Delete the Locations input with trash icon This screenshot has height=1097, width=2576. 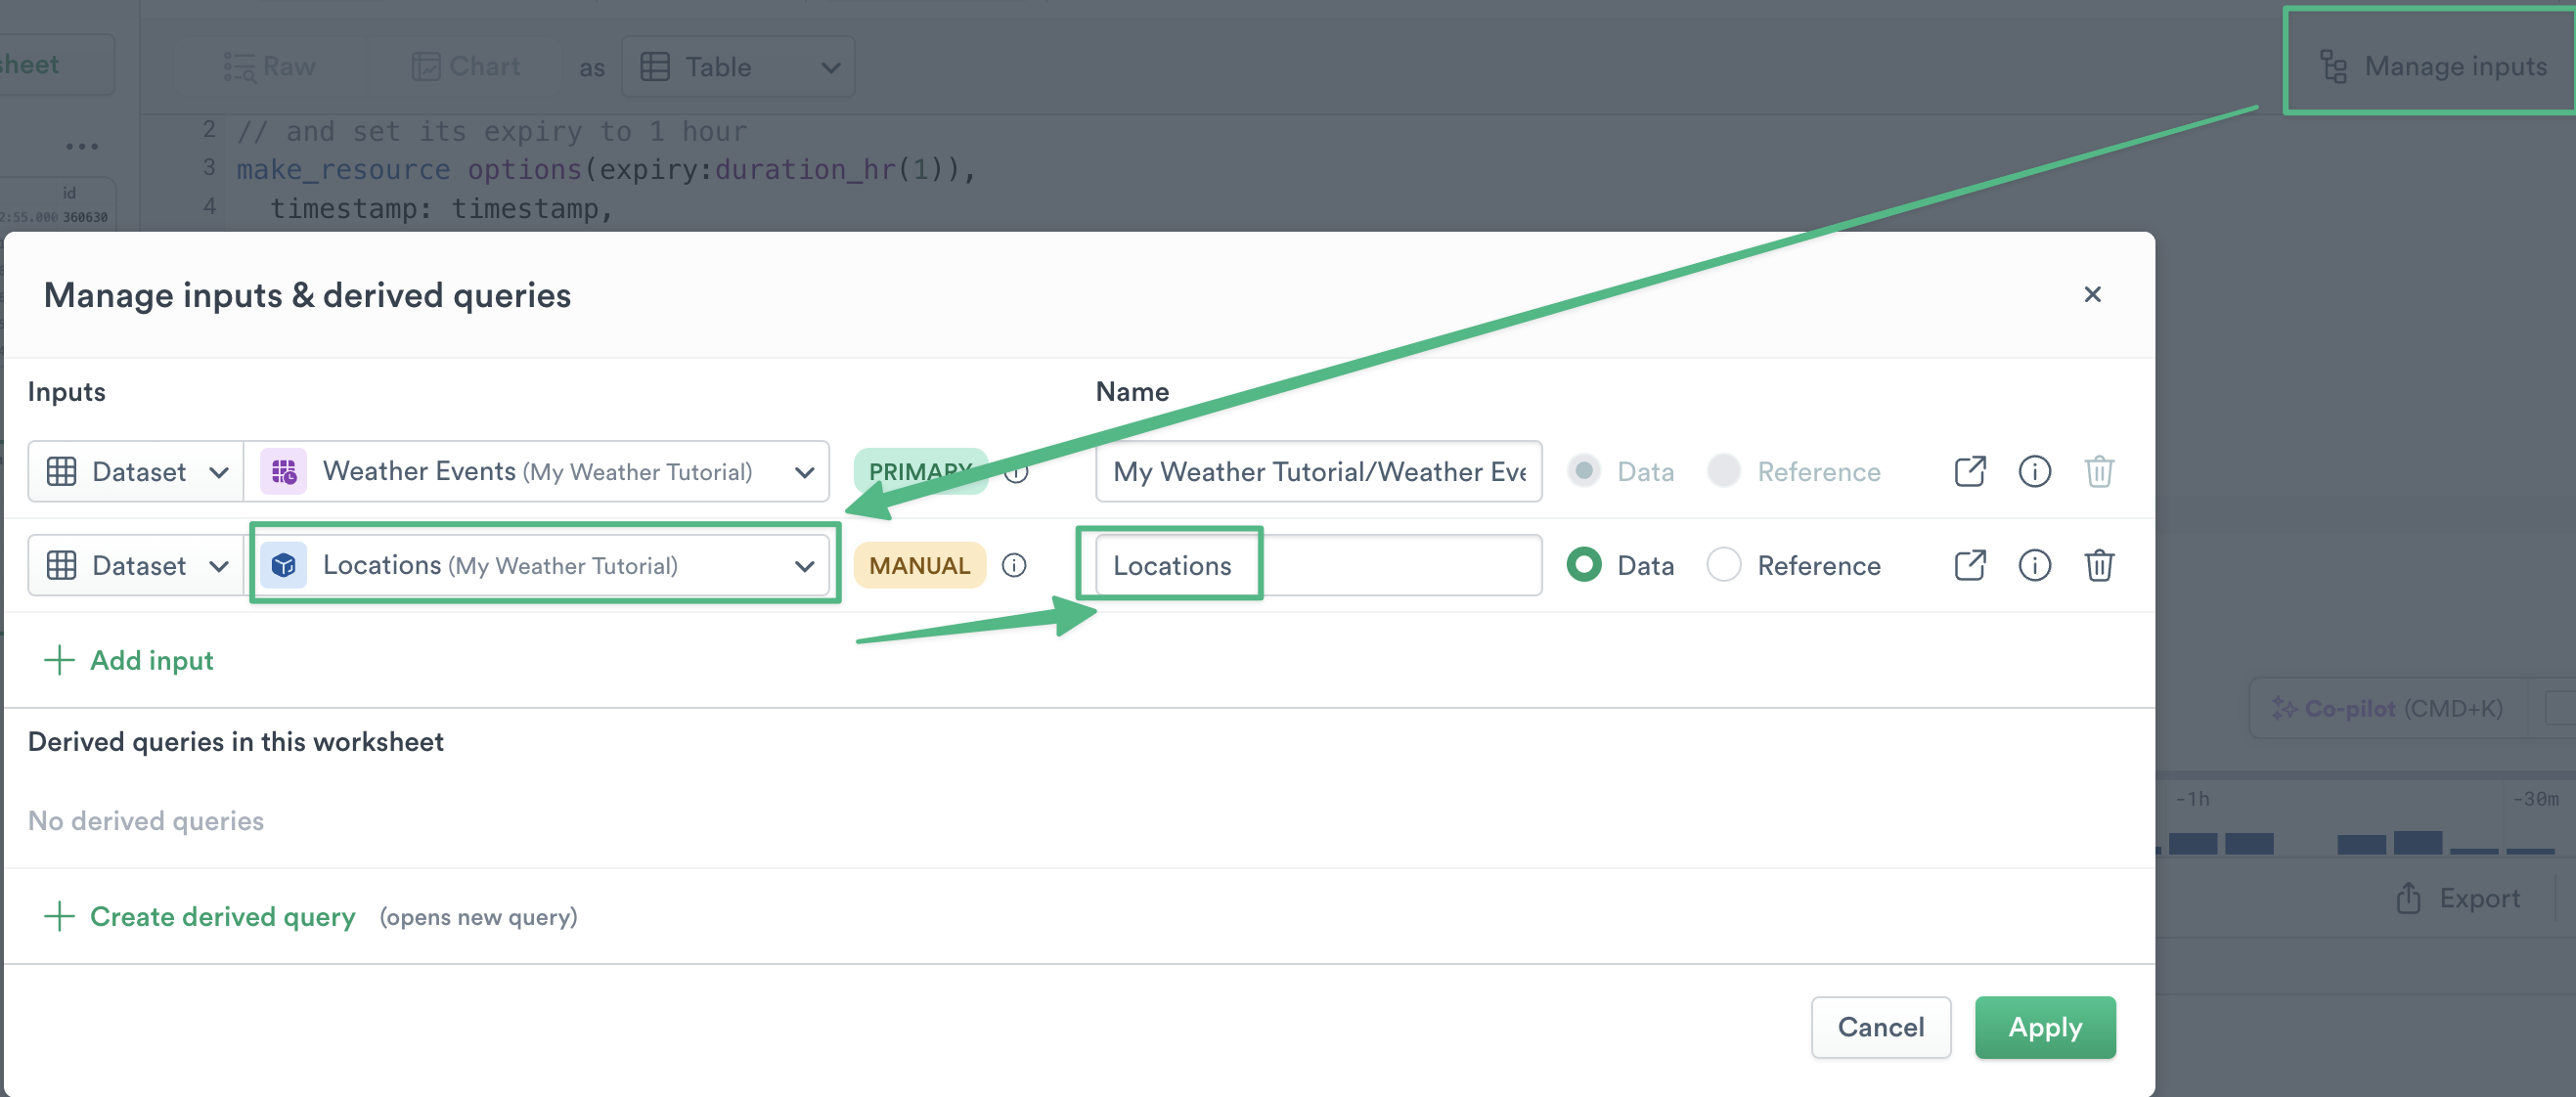[2098, 565]
